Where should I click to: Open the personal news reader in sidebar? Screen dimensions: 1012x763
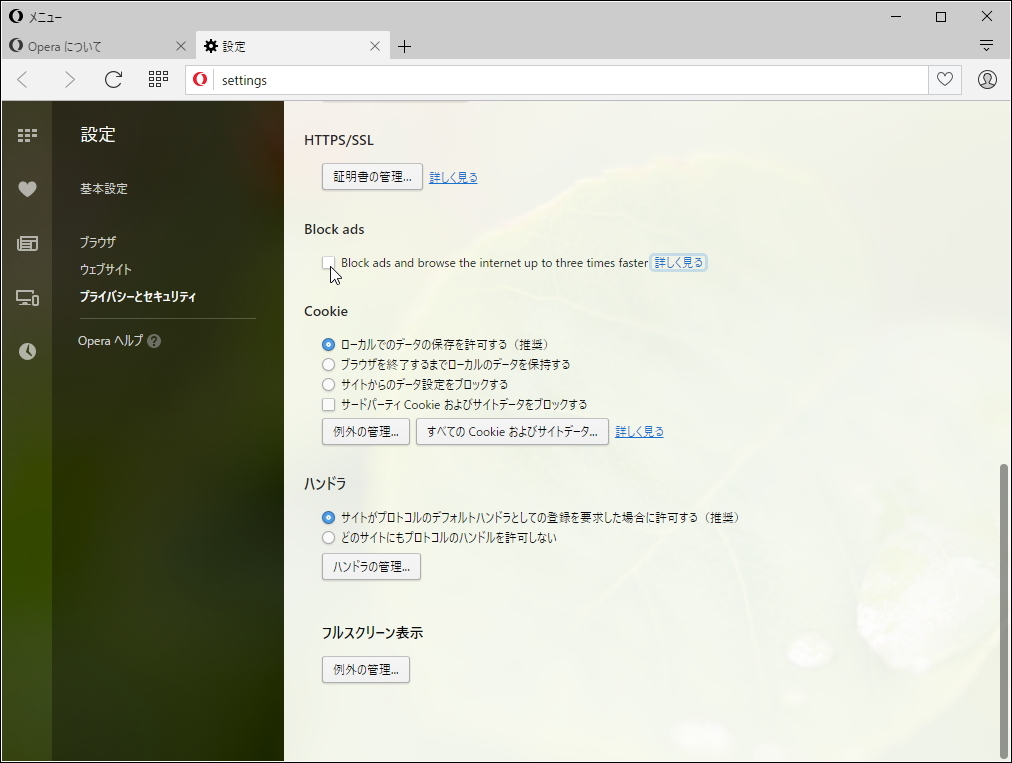(27, 242)
